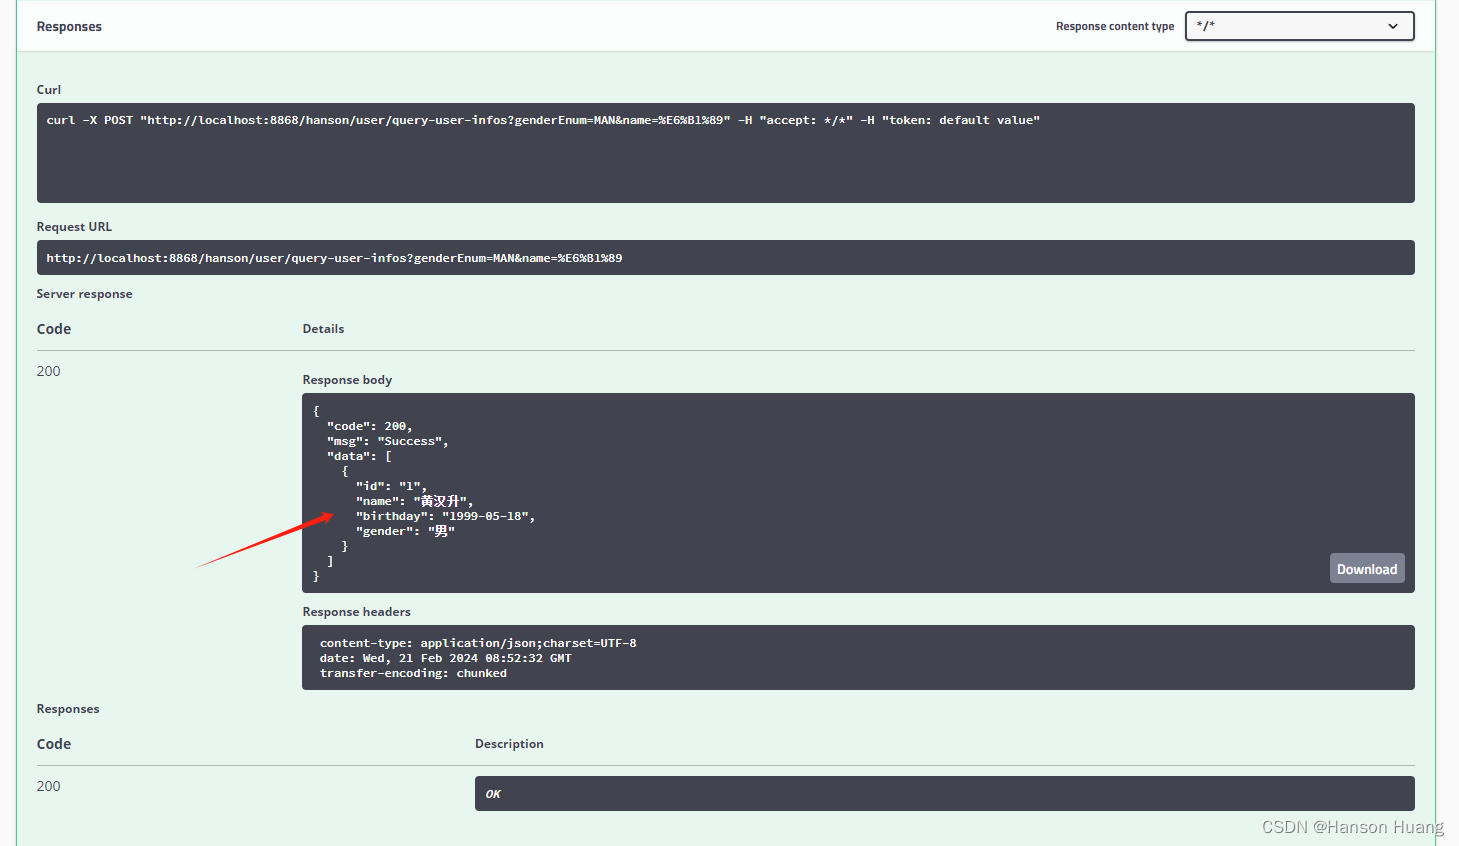The height and width of the screenshot is (846, 1459).
Task: Click the "Responses" section heading at top
Action: (x=69, y=27)
